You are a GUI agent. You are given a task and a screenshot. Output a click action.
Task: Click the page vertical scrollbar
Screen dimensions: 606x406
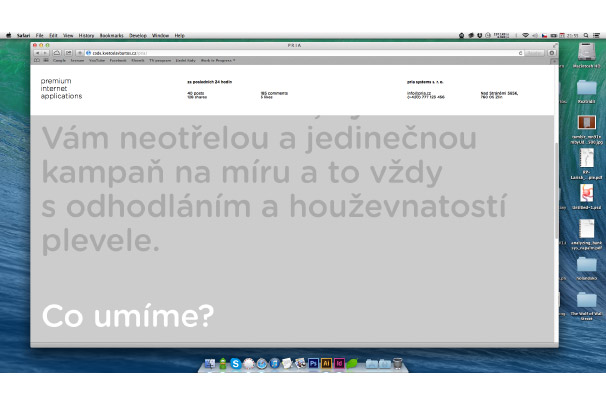[x=557, y=200]
